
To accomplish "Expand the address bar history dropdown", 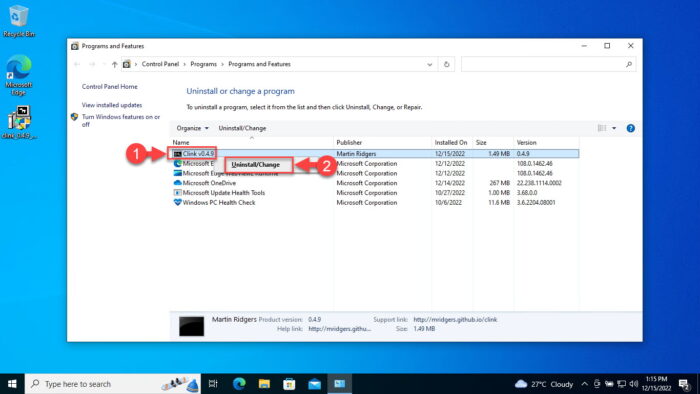I will click(429, 64).
